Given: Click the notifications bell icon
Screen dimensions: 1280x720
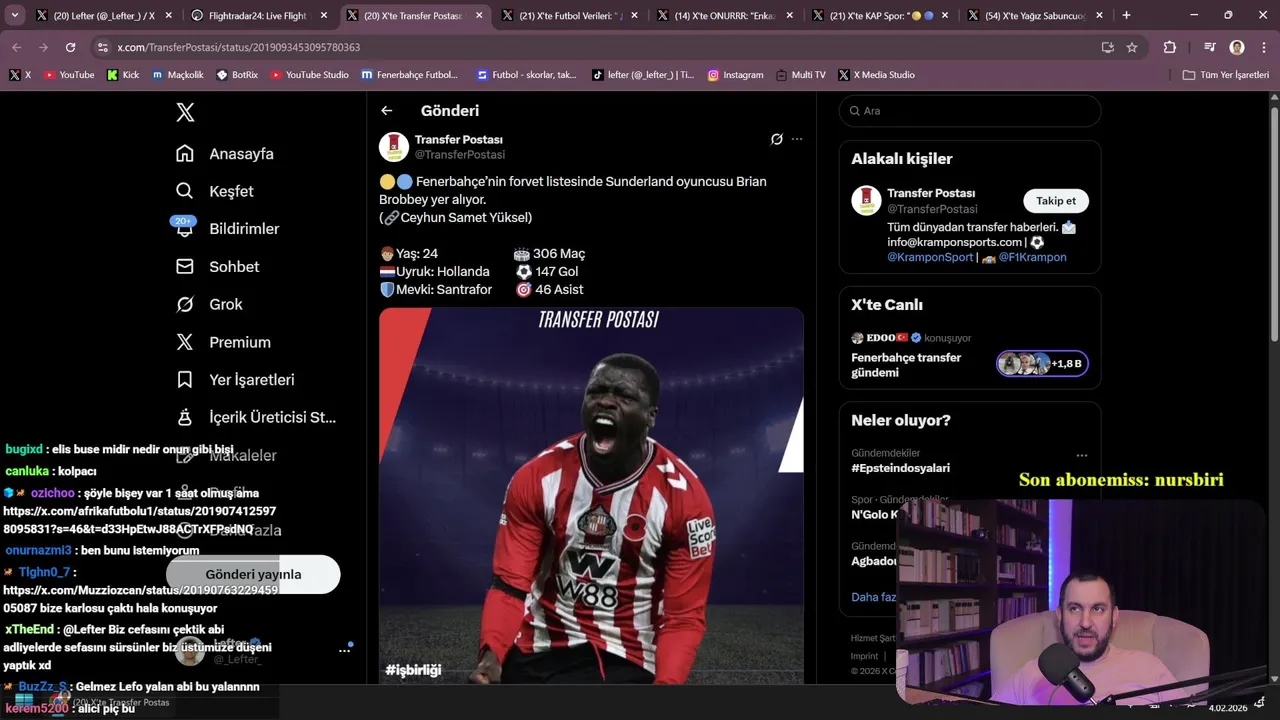Looking at the screenshot, I should [185, 229].
